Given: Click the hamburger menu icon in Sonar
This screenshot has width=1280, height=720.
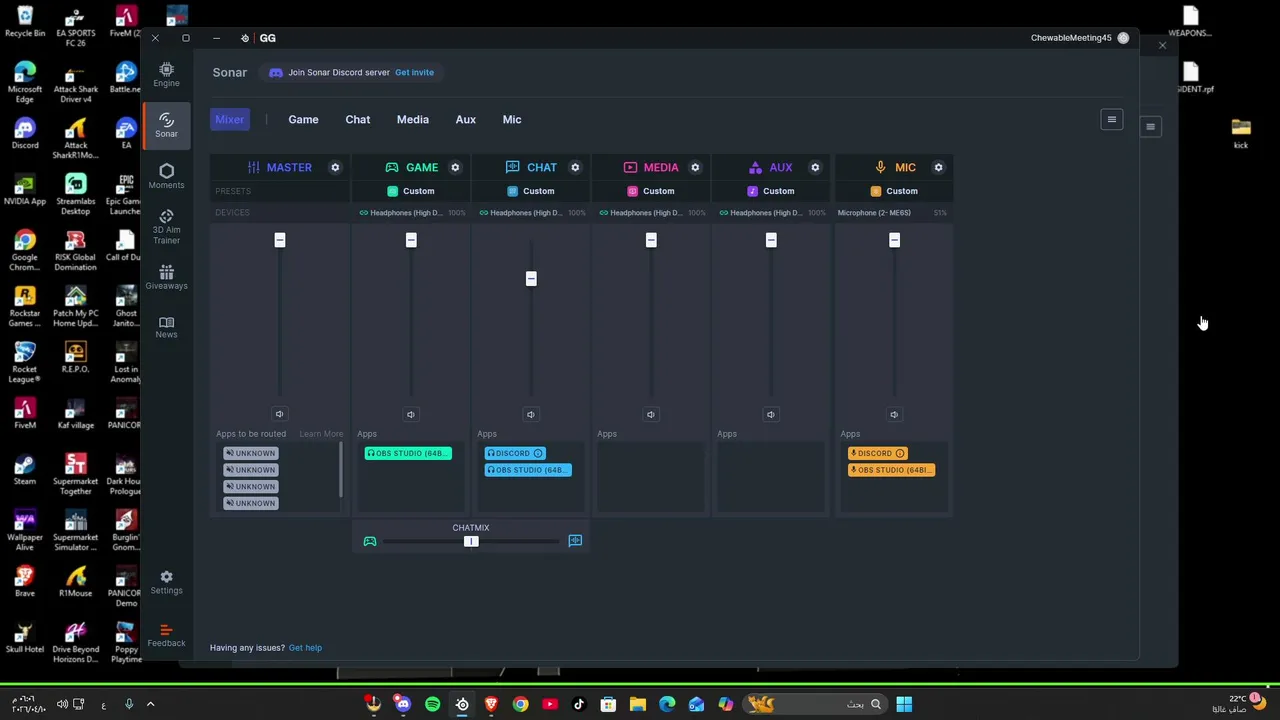Looking at the screenshot, I should pyautogui.click(x=1111, y=119).
